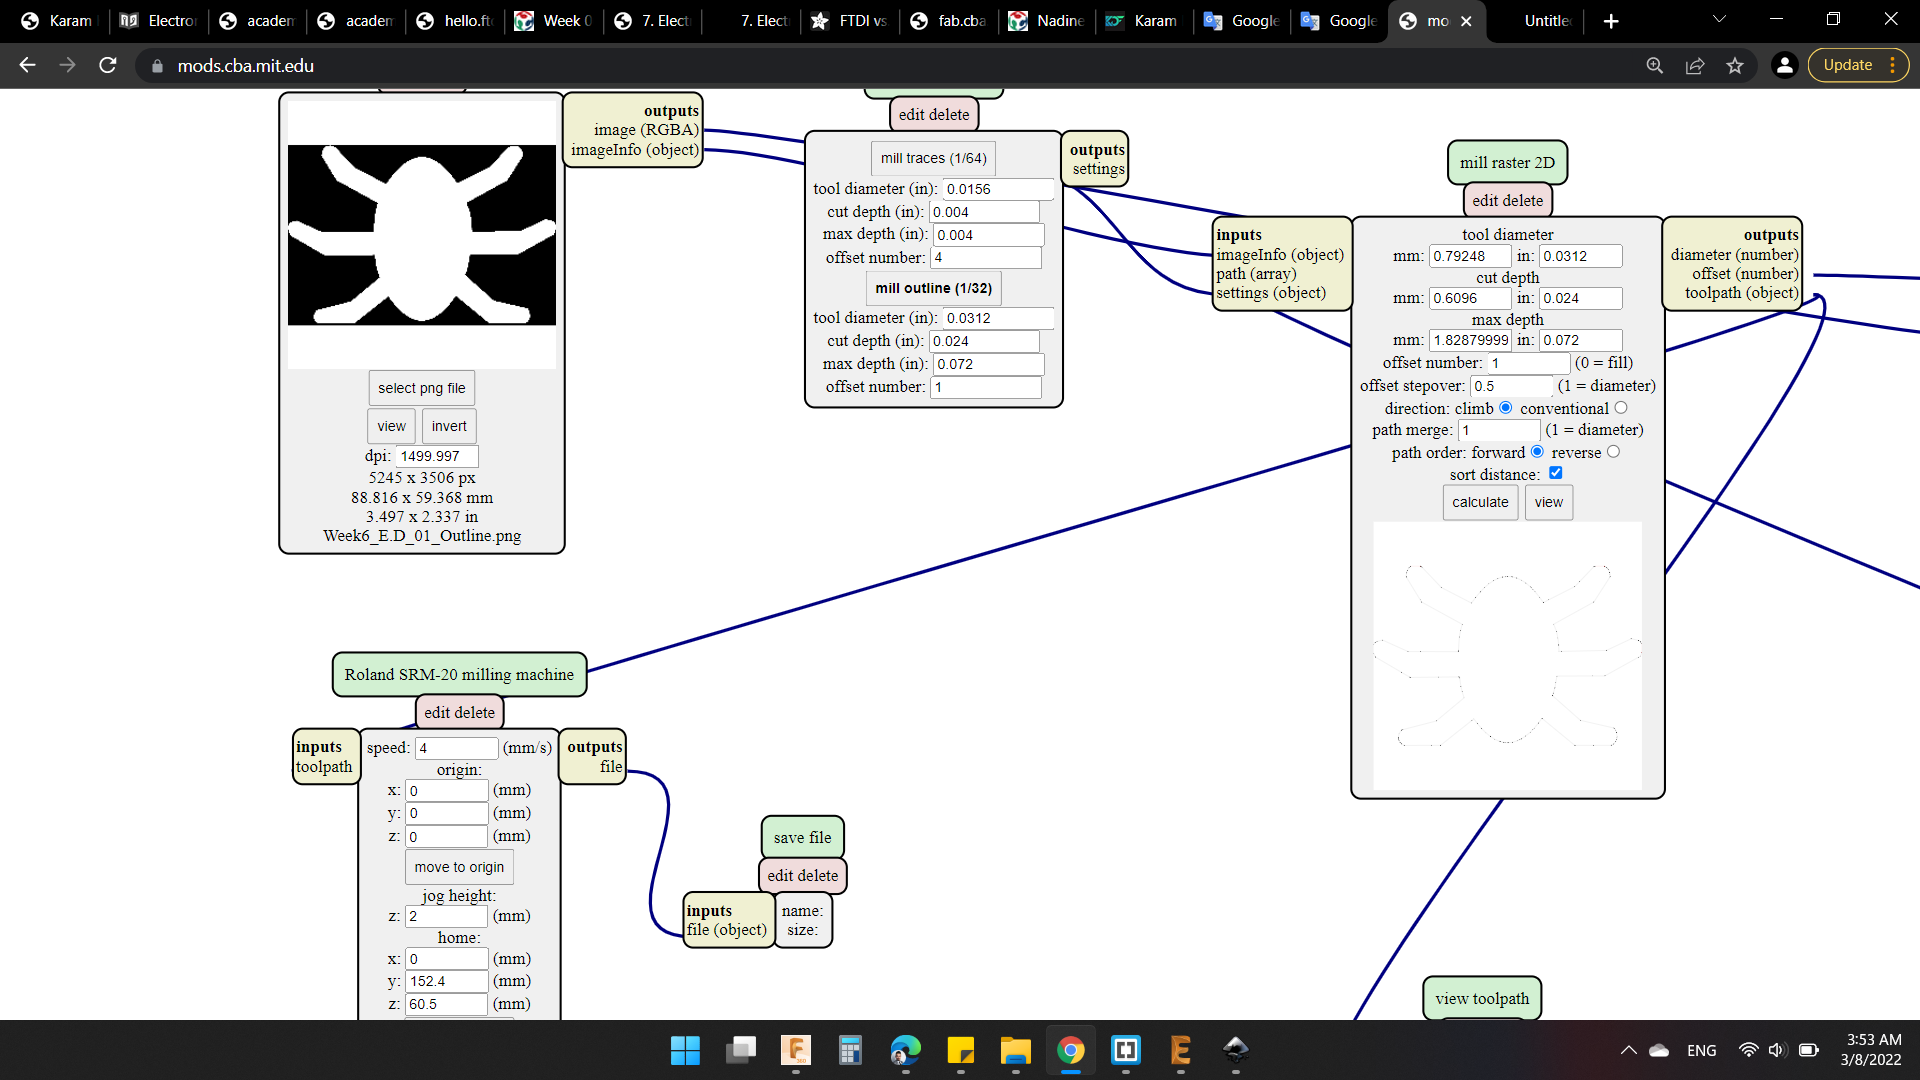The height and width of the screenshot is (1080, 1920).
Task: Click the home y field showing 152.4
Action: [446, 981]
